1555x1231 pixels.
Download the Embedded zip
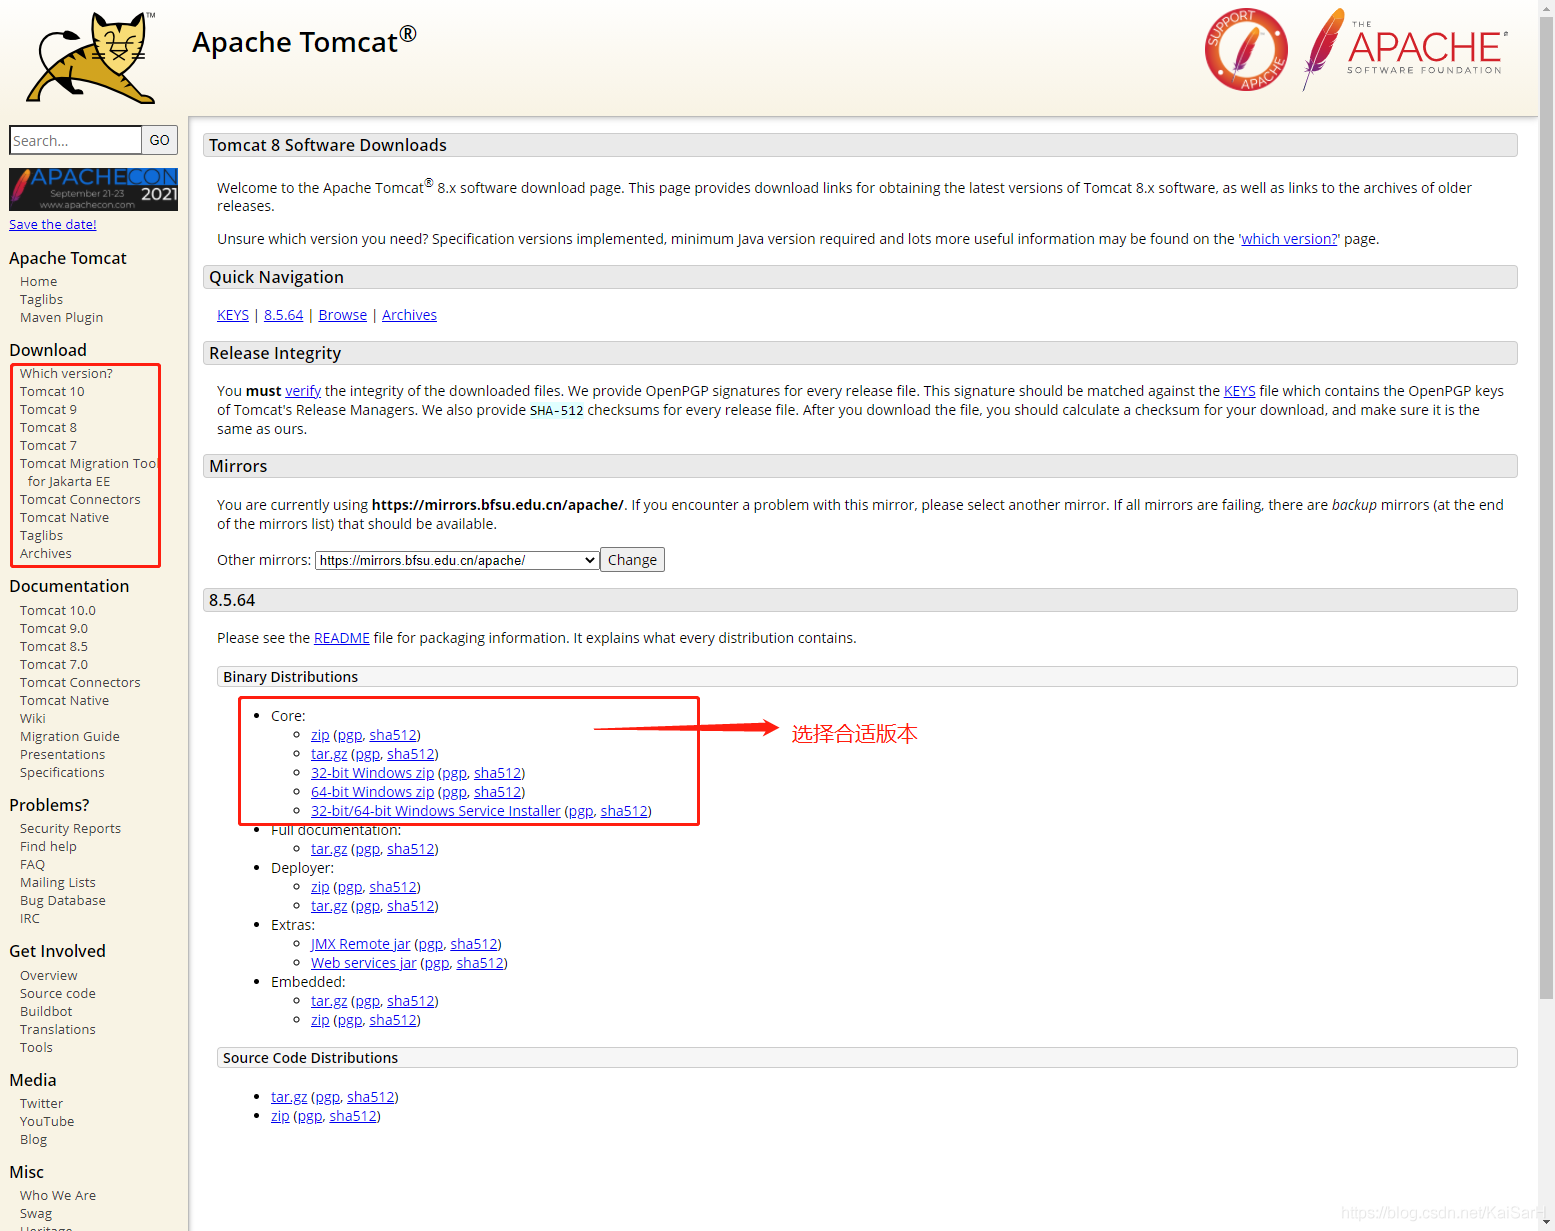point(320,1020)
